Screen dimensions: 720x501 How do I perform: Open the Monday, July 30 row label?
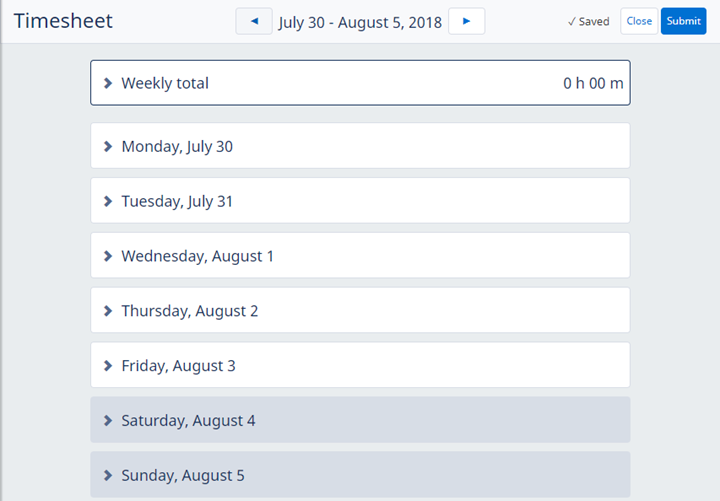click(177, 146)
